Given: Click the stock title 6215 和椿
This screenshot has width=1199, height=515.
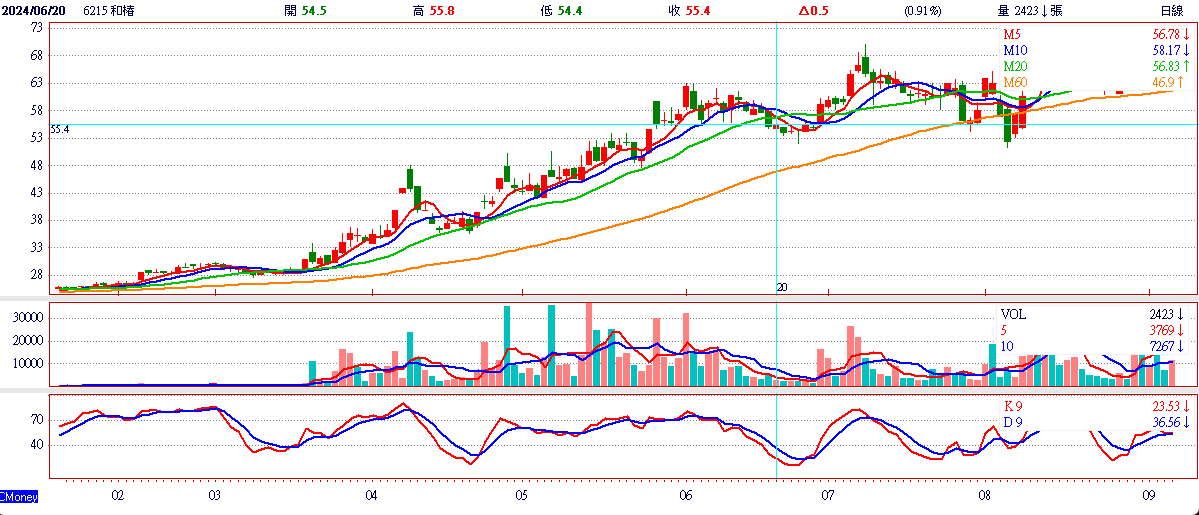Looking at the screenshot, I should pyautogui.click(x=86, y=11).
